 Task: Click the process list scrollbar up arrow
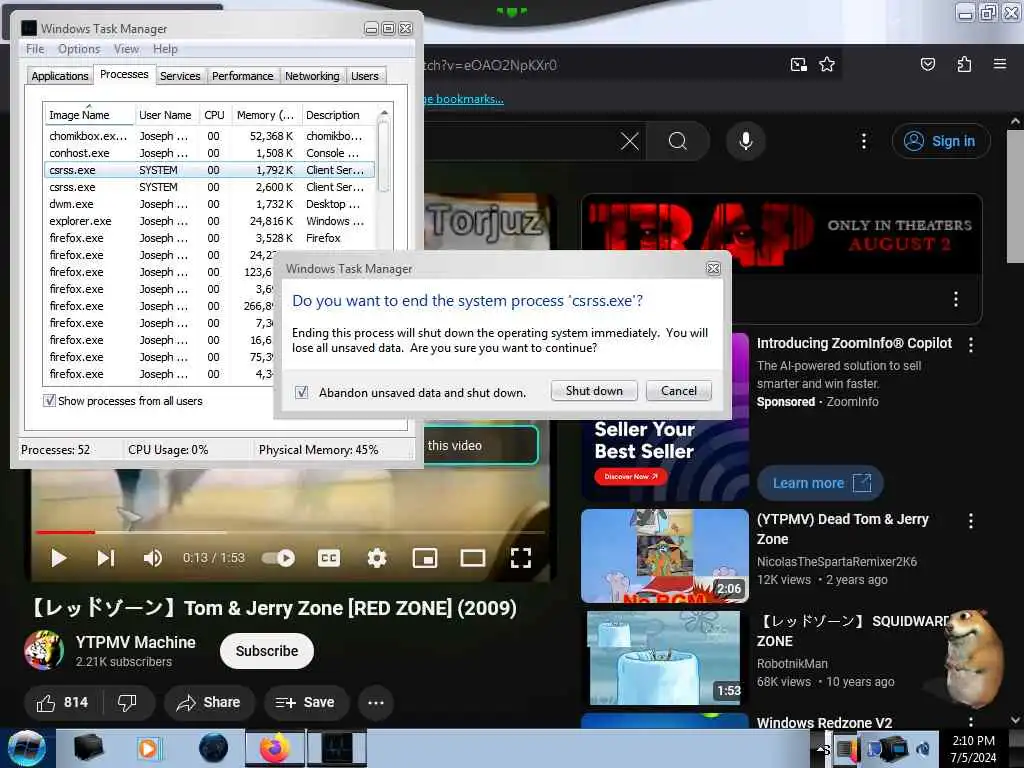tap(384, 113)
